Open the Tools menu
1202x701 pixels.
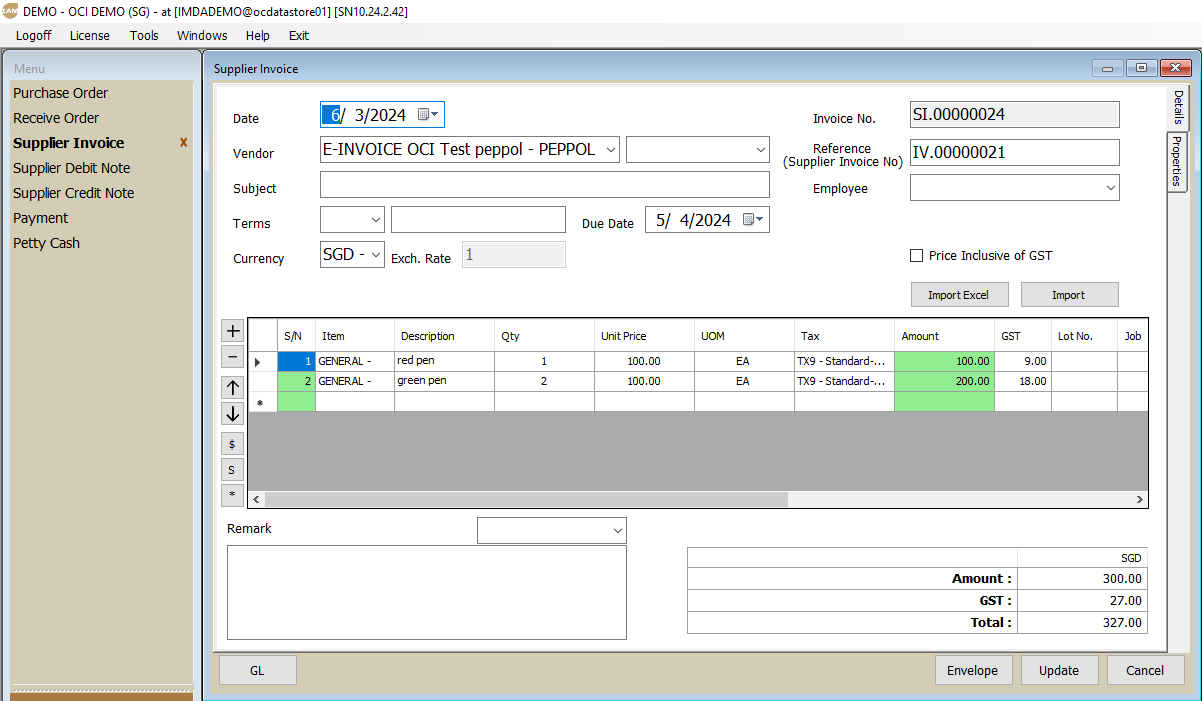pyautogui.click(x=144, y=35)
